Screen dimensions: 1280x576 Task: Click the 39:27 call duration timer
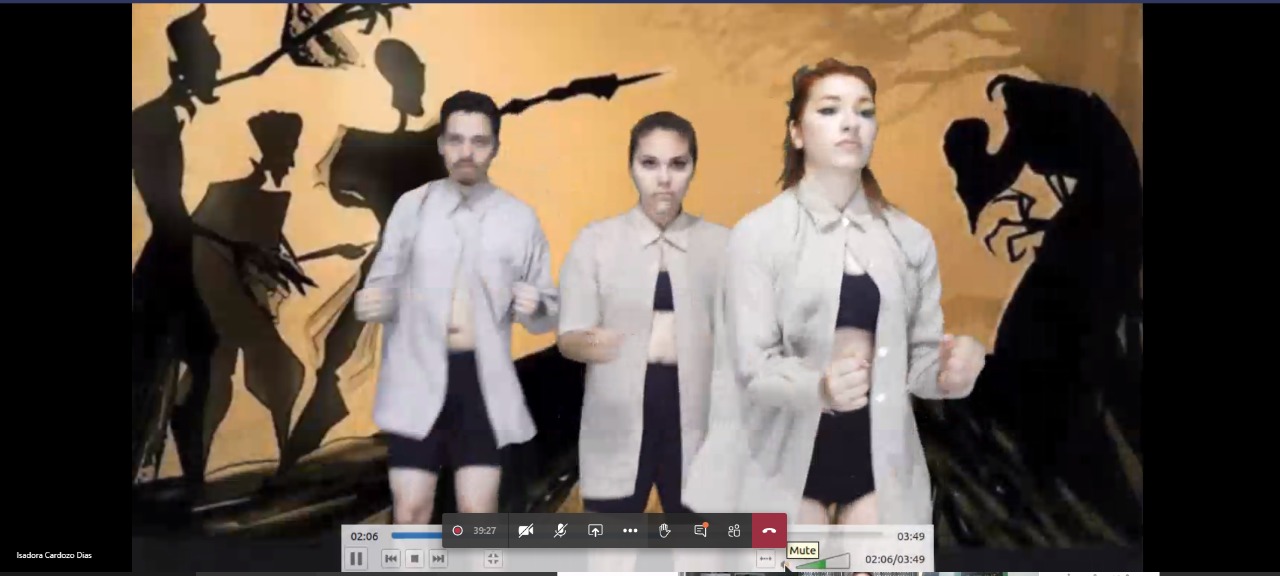coord(485,531)
